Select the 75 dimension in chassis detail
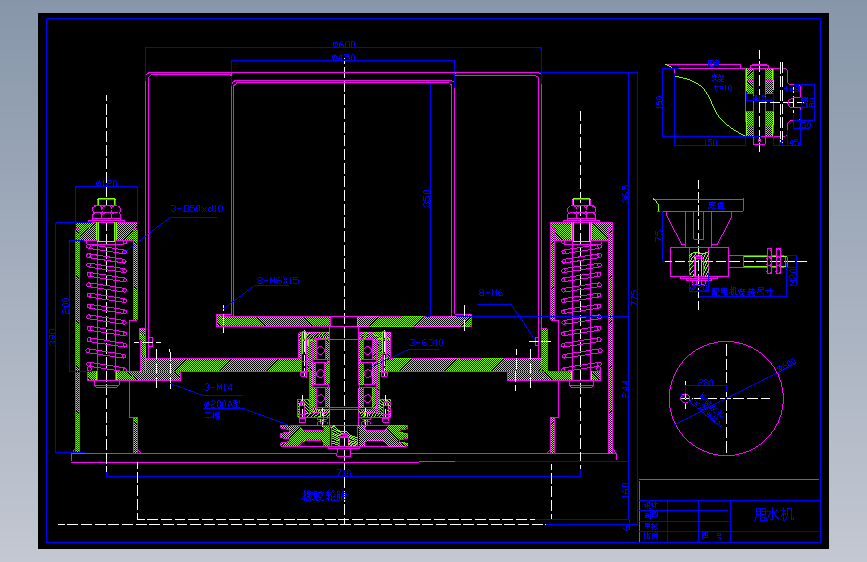This screenshot has width=867, height=562. pos(658,236)
